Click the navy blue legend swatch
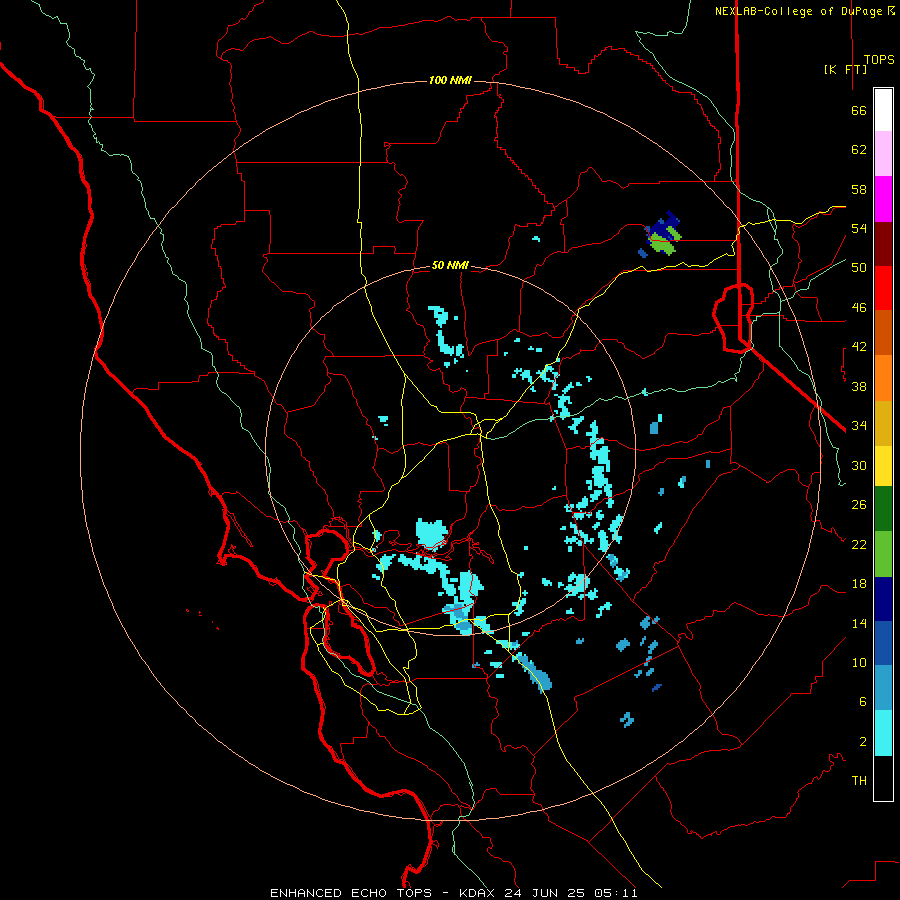Viewport: 900px width, 900px height. (883, 599)
